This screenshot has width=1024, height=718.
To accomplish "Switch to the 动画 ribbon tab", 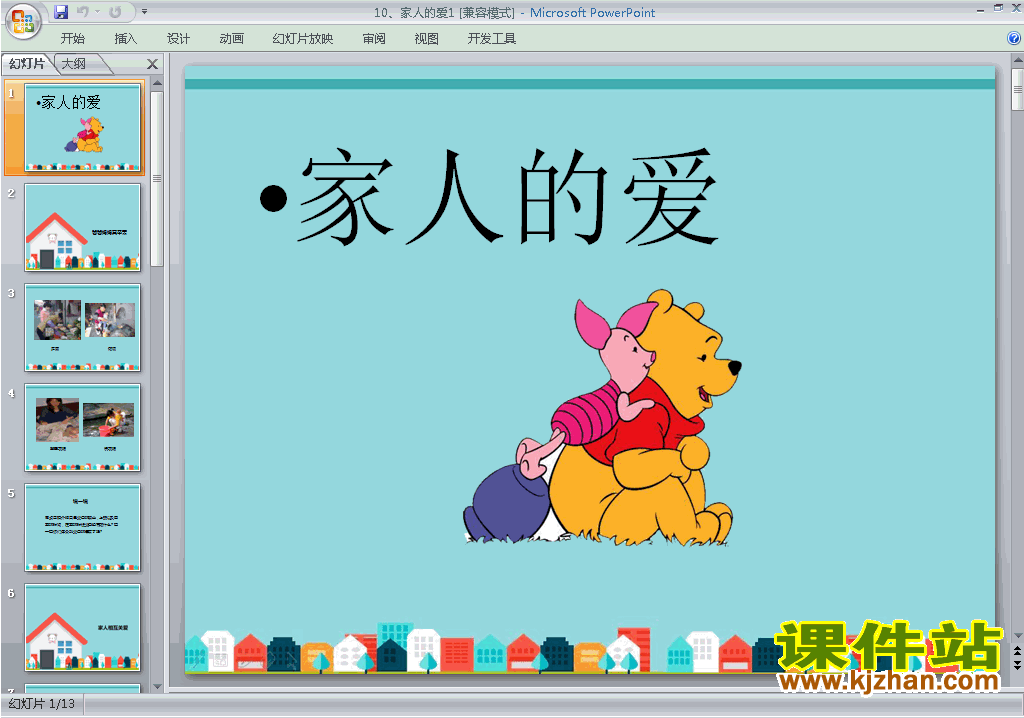I will pos(231,39).
